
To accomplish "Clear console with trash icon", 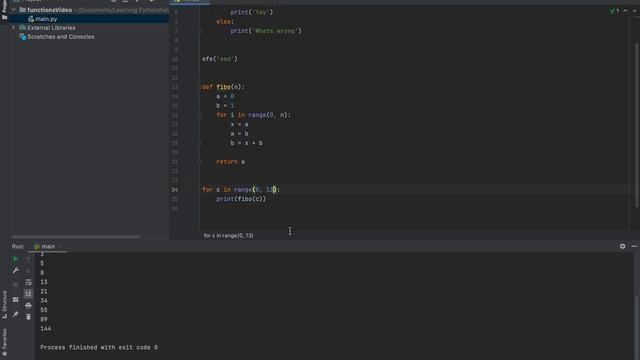I will click(28, 317).
